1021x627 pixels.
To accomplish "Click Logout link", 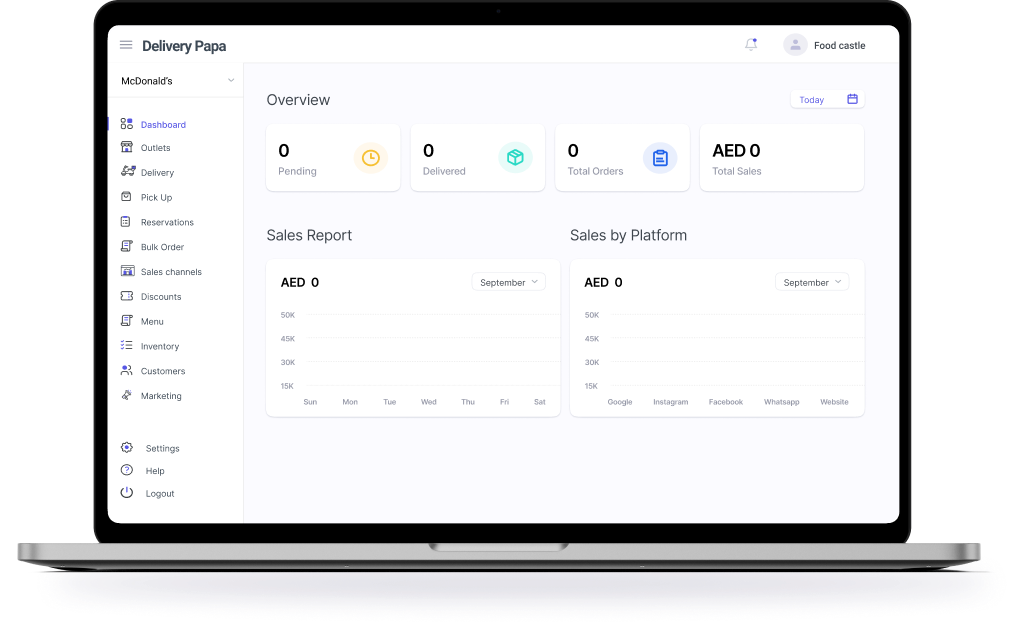I will click(x=160, y=494).
